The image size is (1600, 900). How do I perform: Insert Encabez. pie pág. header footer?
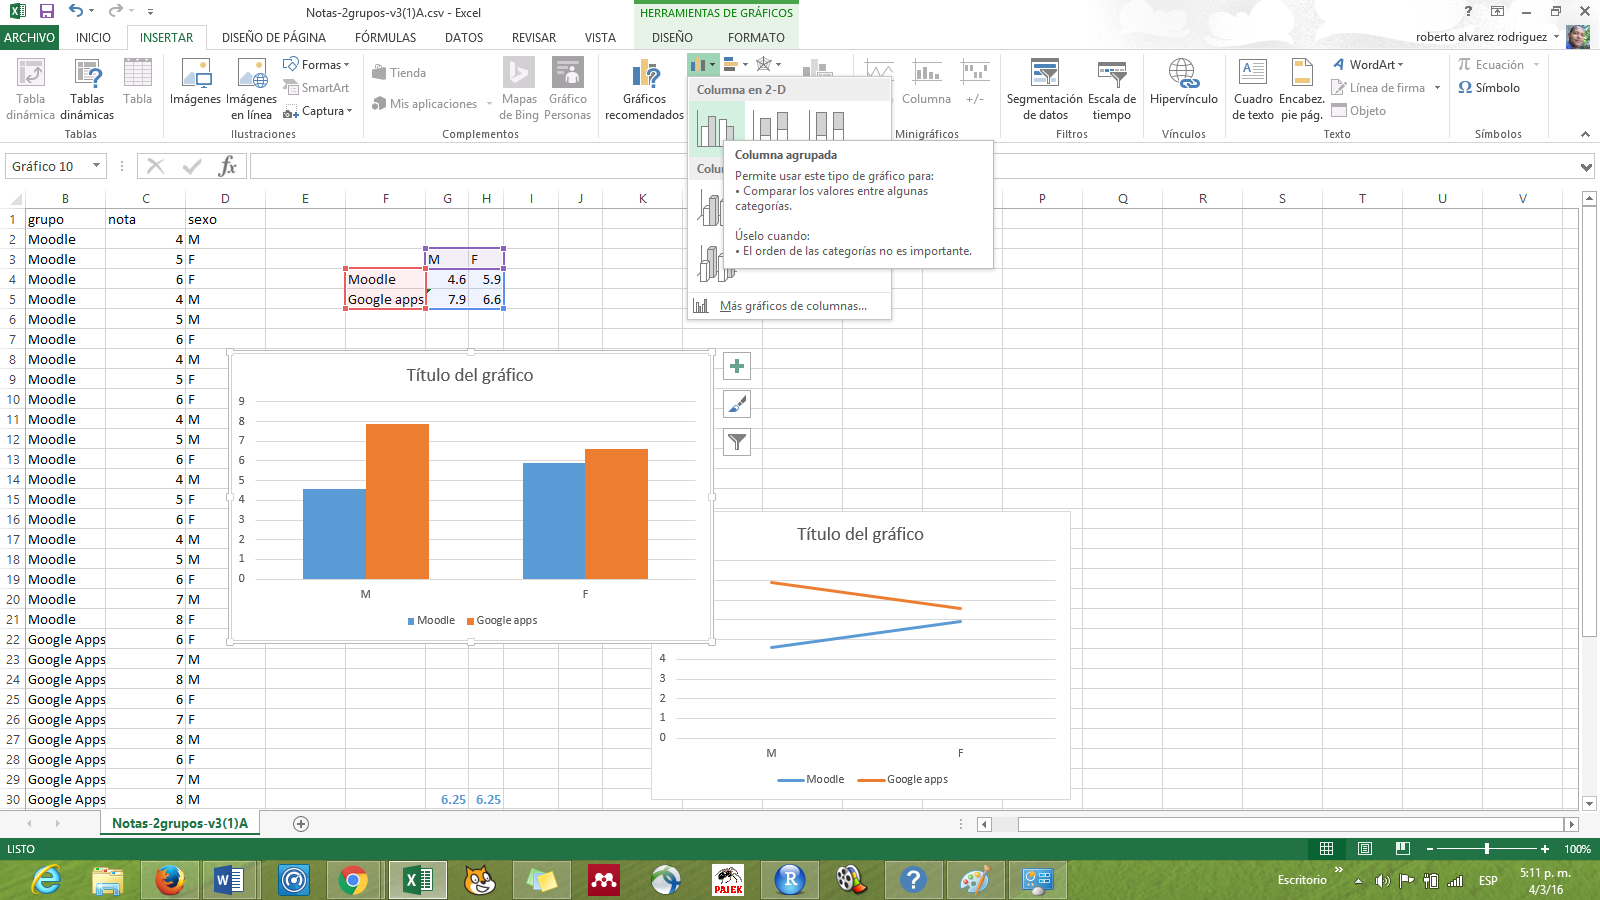1302,90
